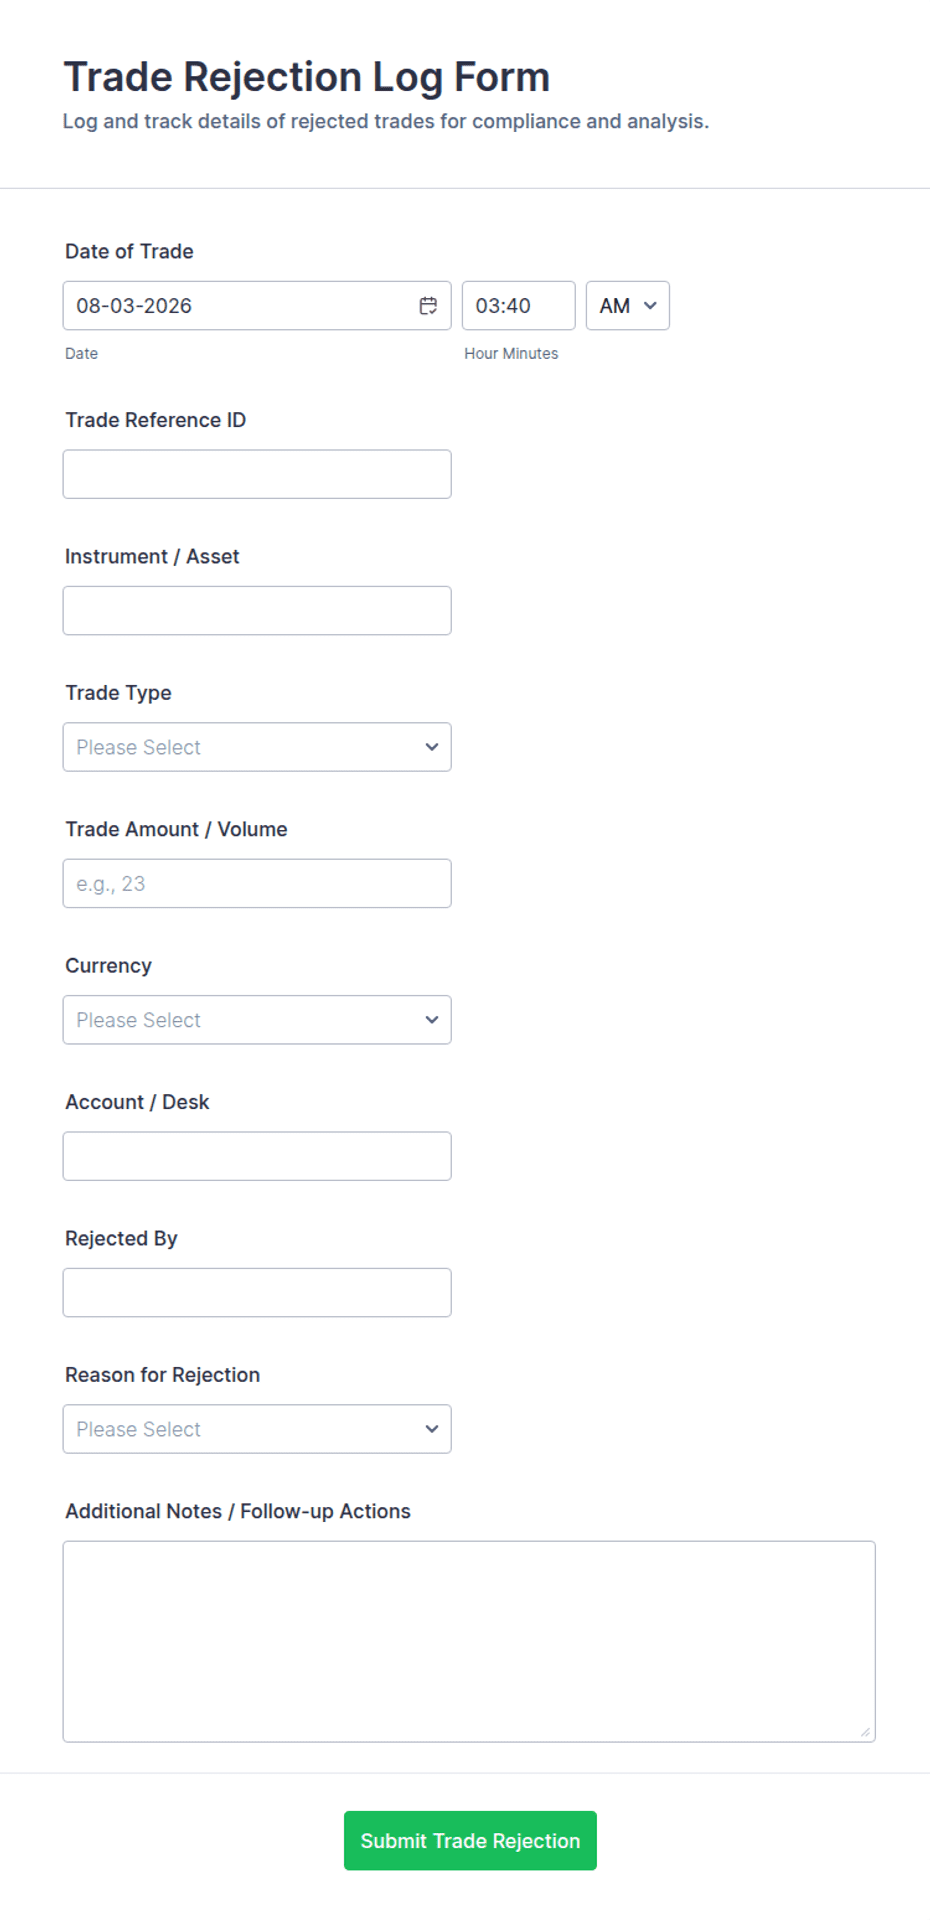The width and height of the screenshot is (930, 1920).
Task: Select the Trade Amount / Volume input
Action: point(257,884)
